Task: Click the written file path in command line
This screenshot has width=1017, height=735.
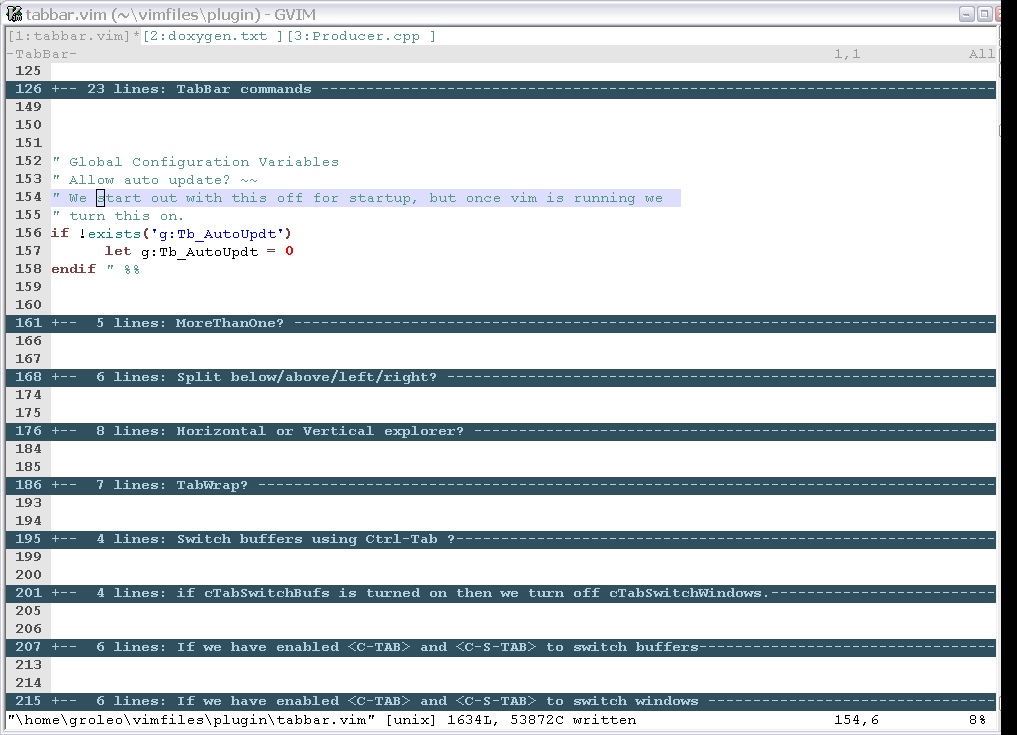Action: point(191,720)
